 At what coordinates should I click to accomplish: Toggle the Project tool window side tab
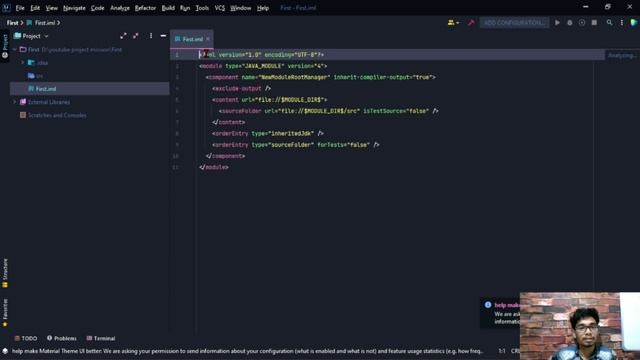(x=5, y=46)
